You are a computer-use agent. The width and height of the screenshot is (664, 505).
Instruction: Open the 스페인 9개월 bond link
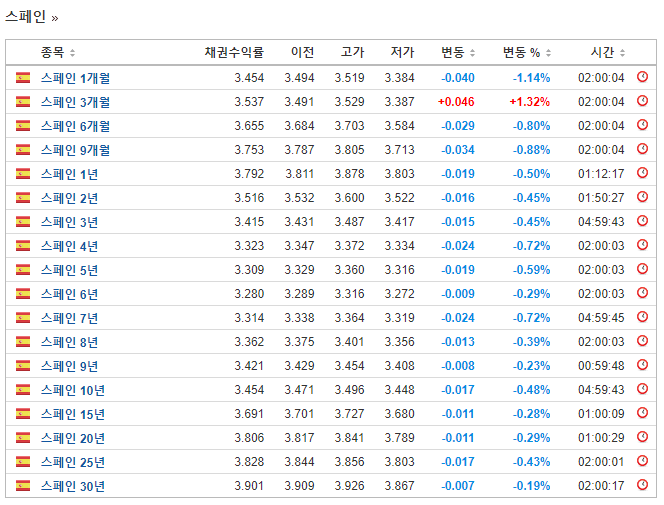click(75, 150)
